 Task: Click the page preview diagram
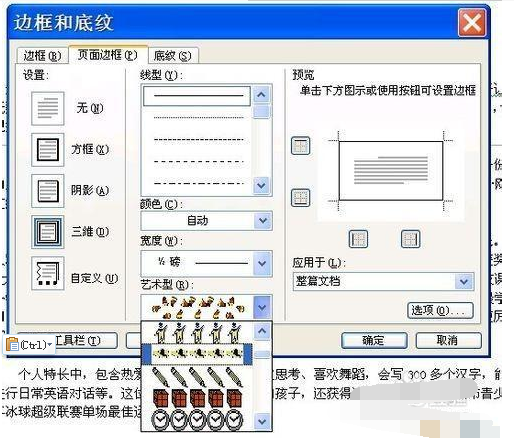(x=391, y=171)
